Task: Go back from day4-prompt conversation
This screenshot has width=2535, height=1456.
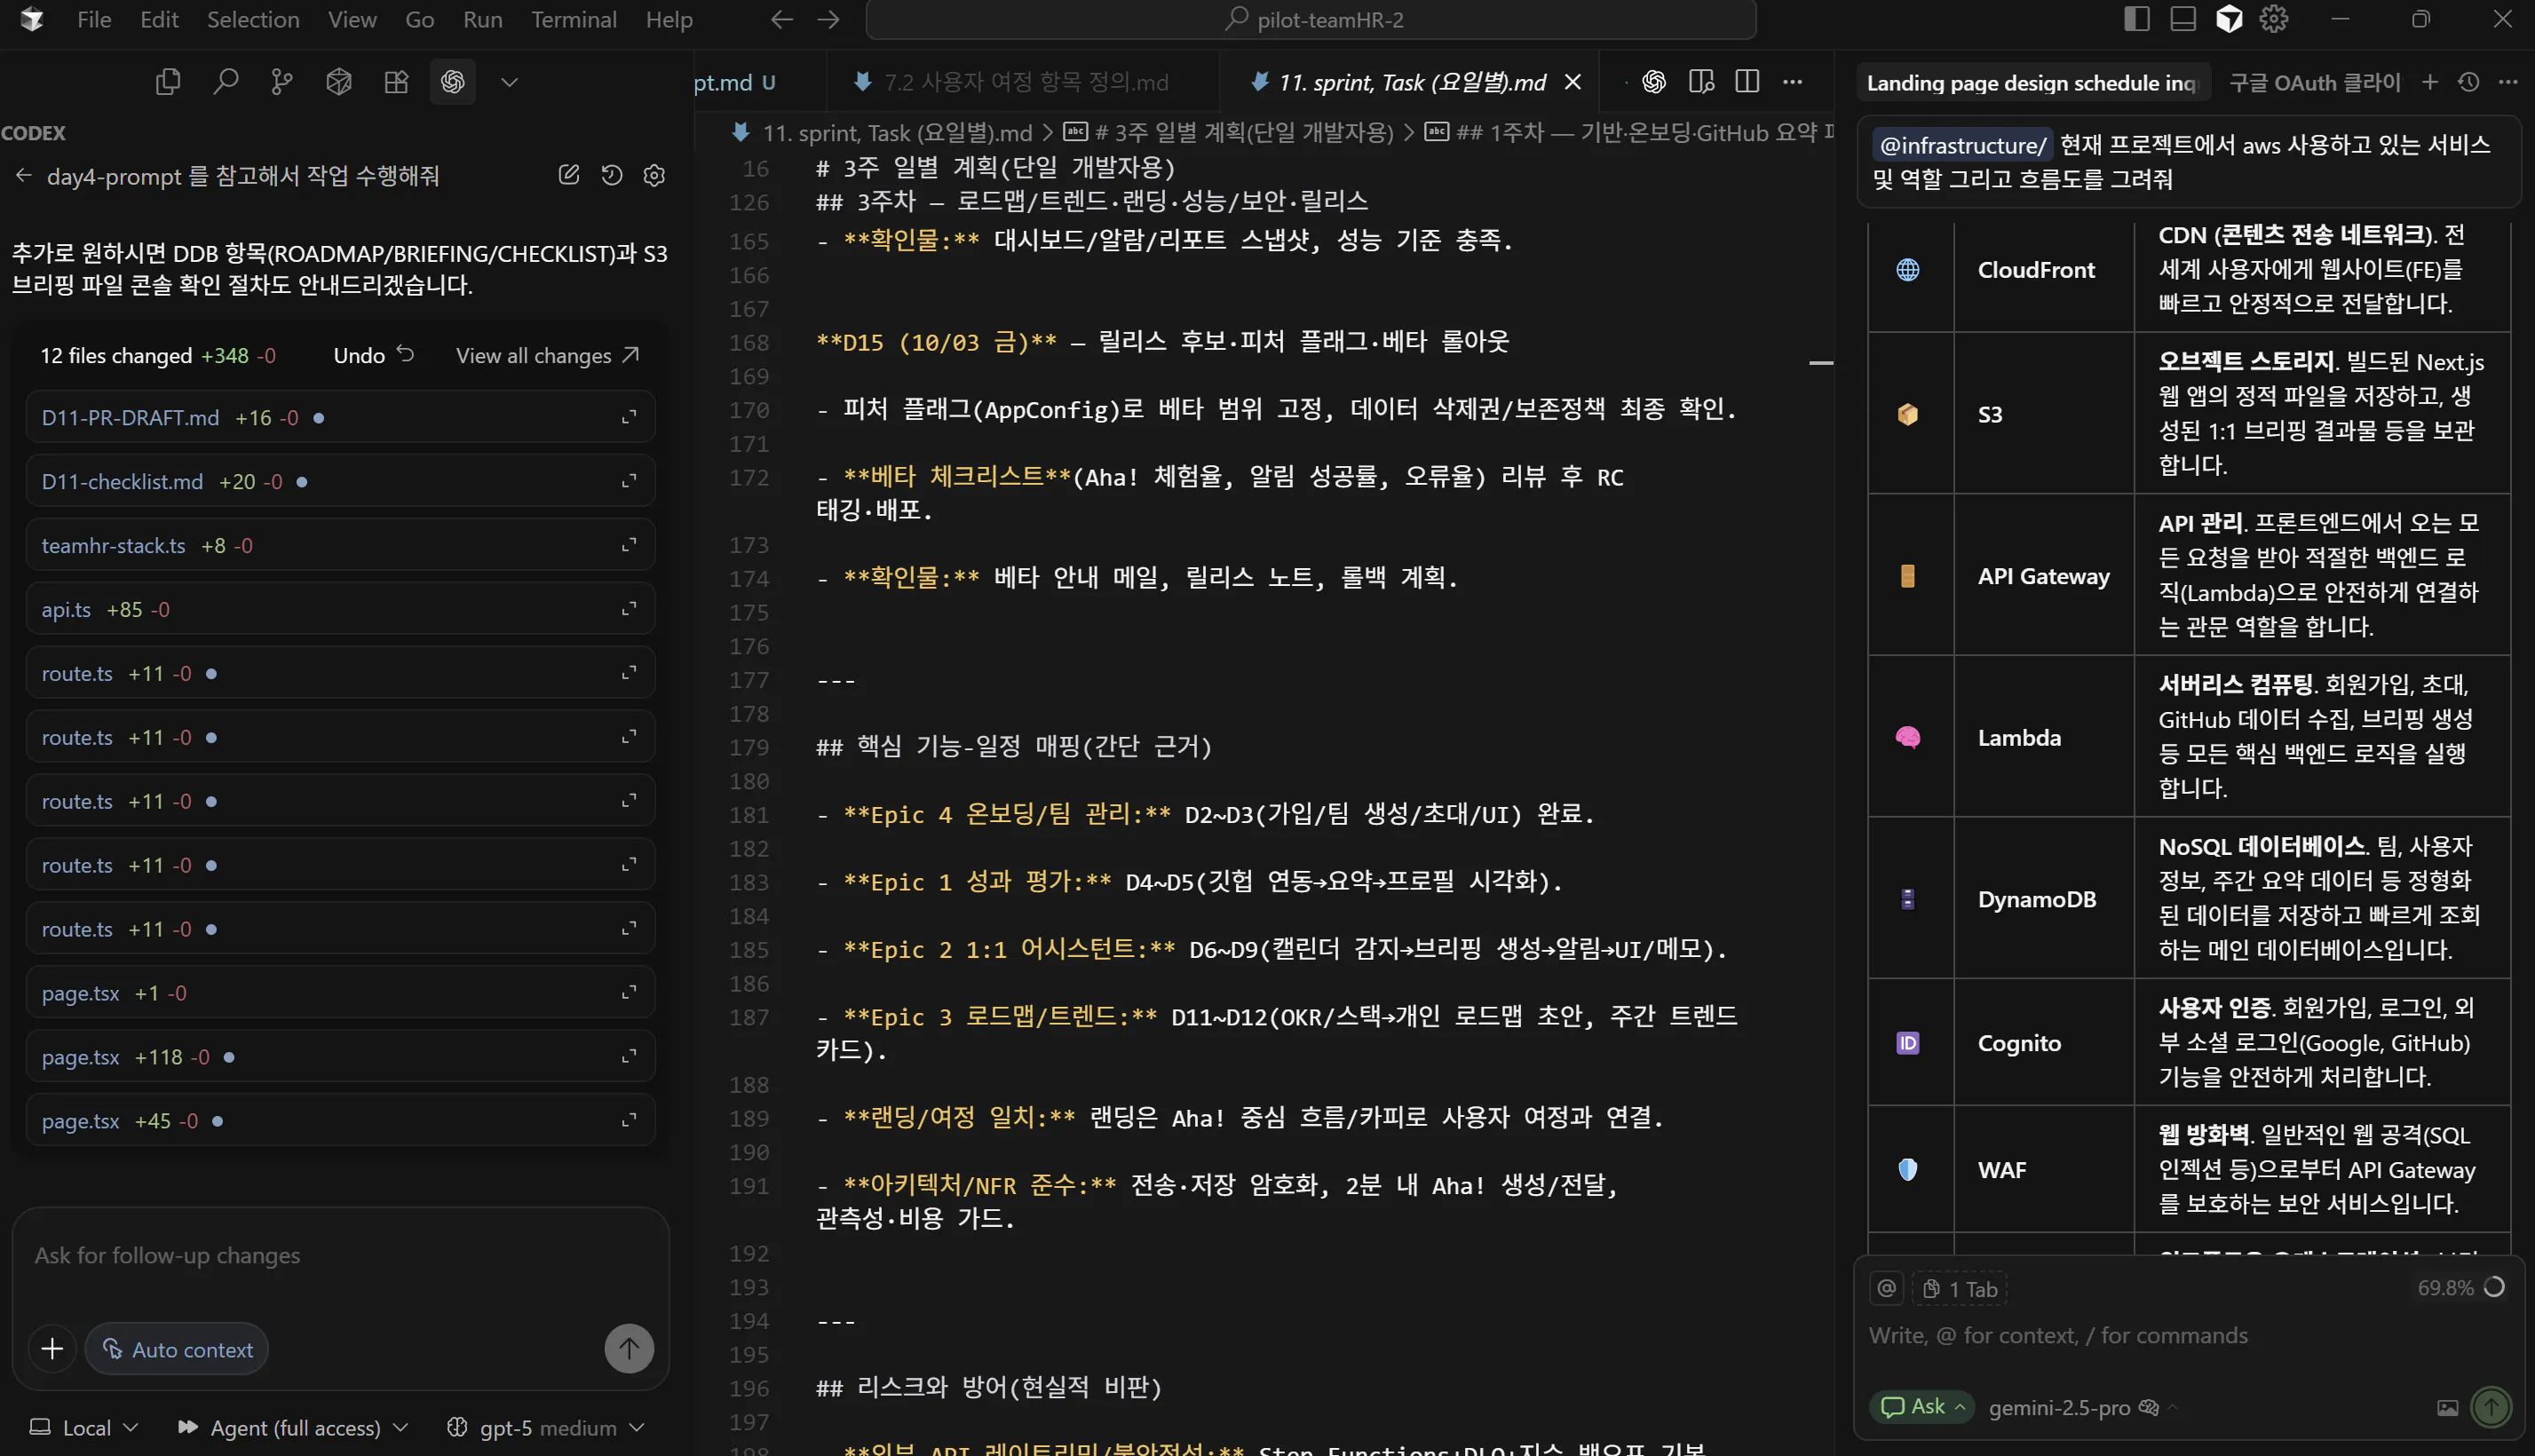Action: [24, 176]
